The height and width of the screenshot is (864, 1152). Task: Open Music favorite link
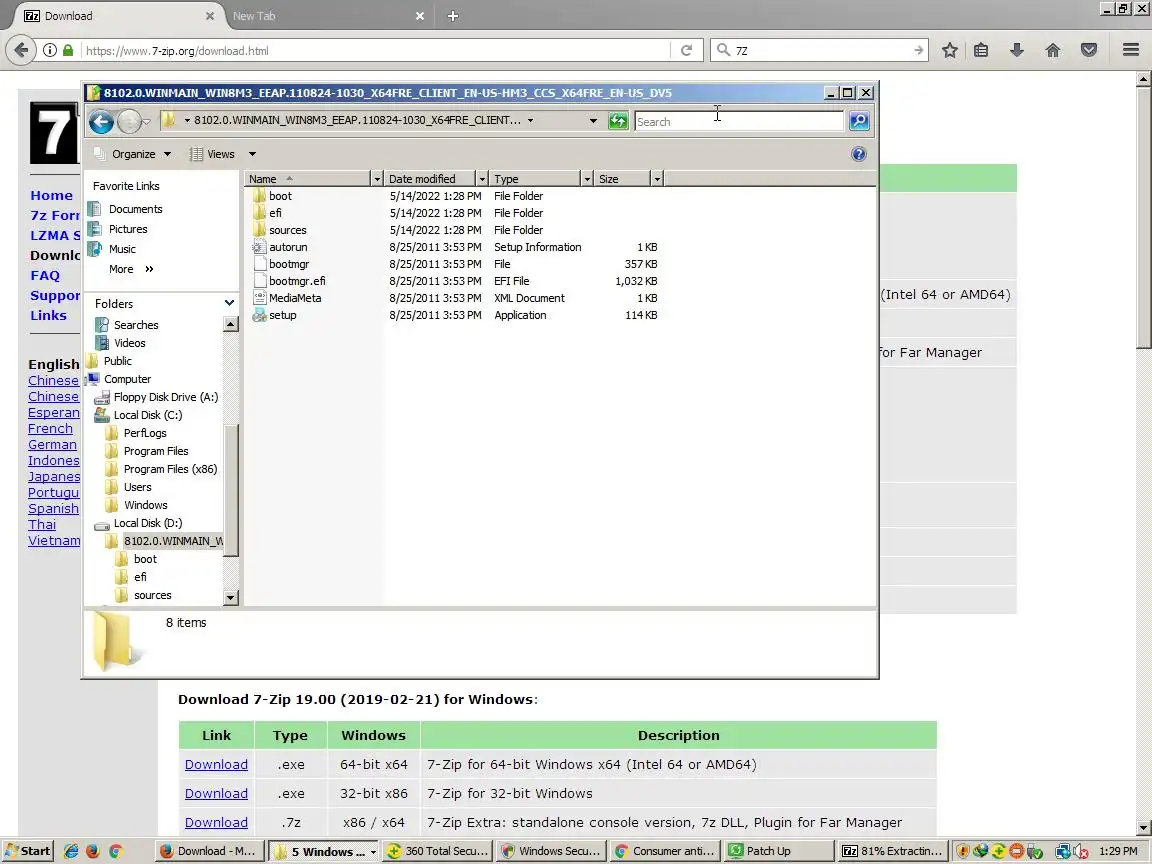click(122, 248)
